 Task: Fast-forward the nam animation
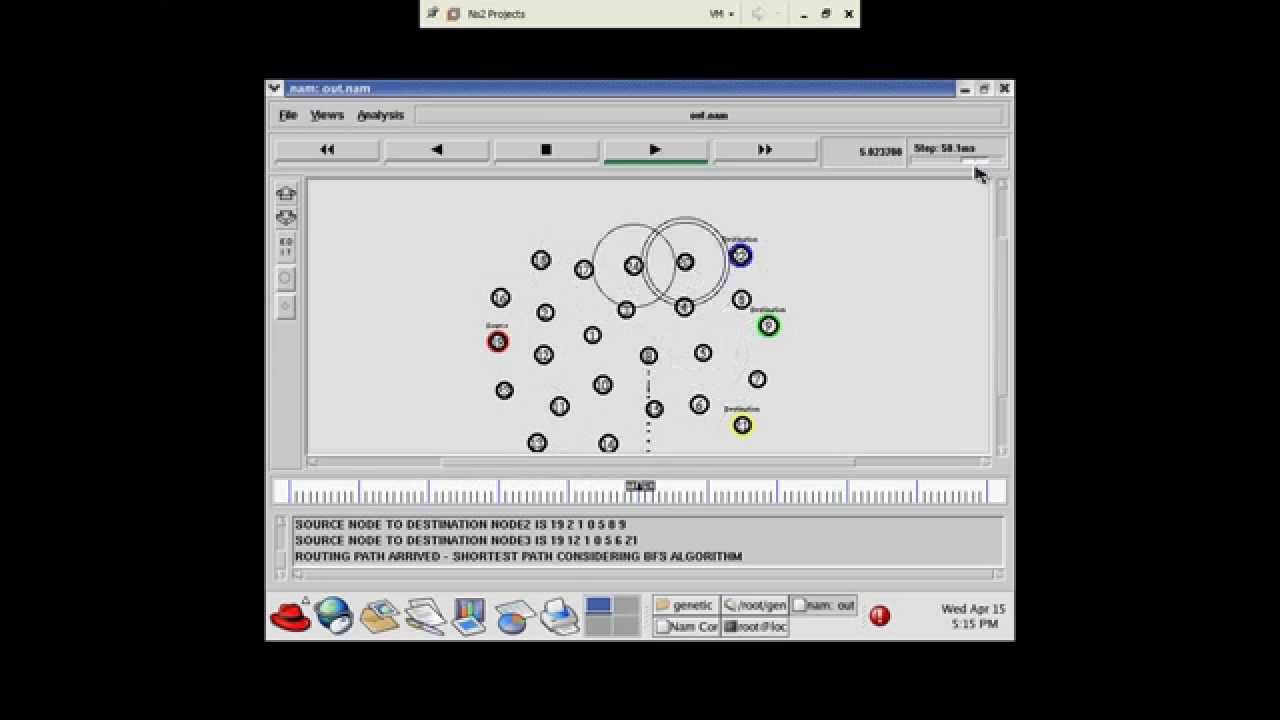[765, 150]
